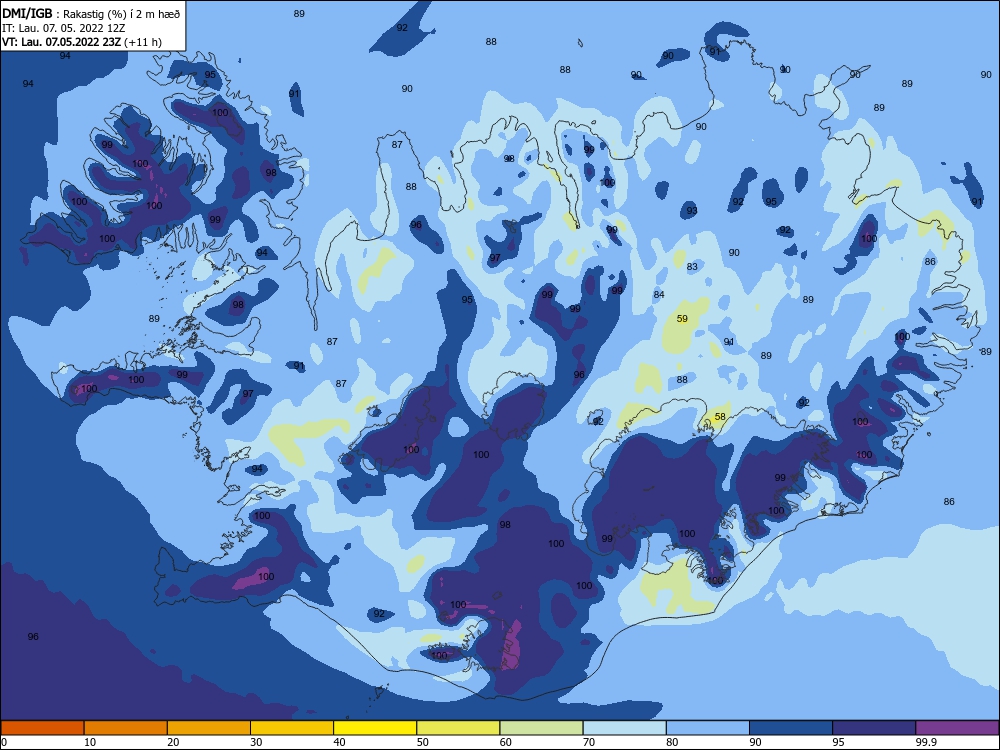Select the humidity value 83 on the map
The image size is (1000, 750).
[x=692, y=267]
